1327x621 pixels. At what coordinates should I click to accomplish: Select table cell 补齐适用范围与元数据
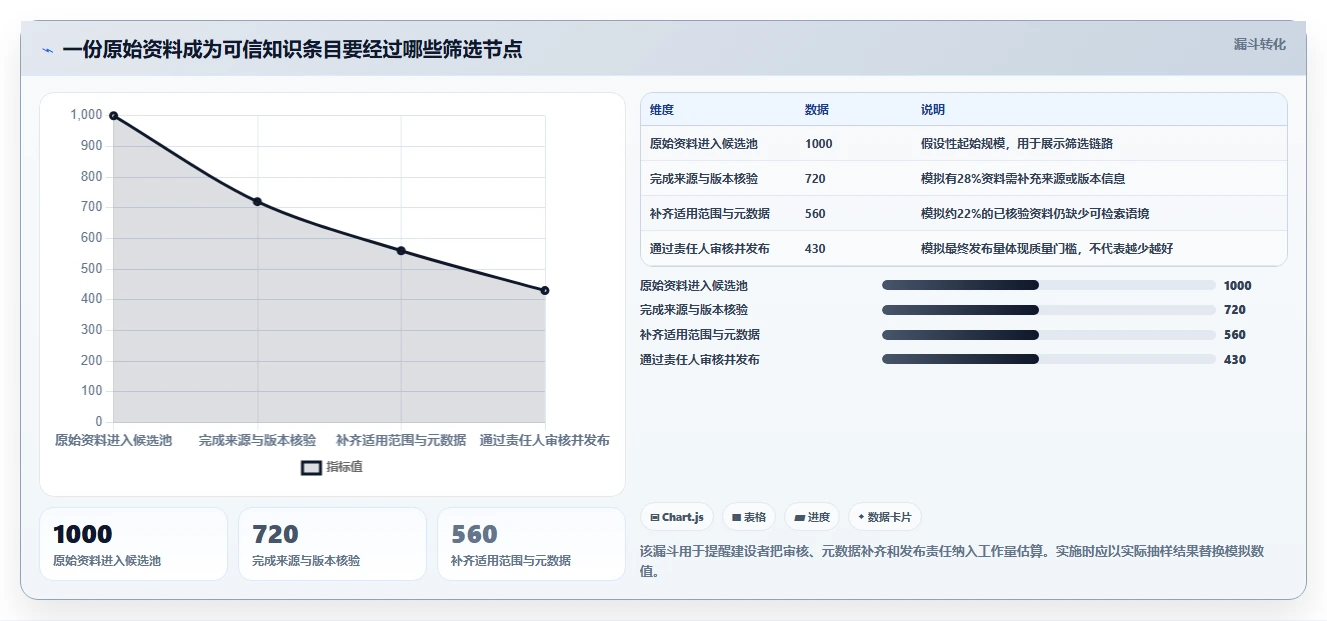point(709,213)
